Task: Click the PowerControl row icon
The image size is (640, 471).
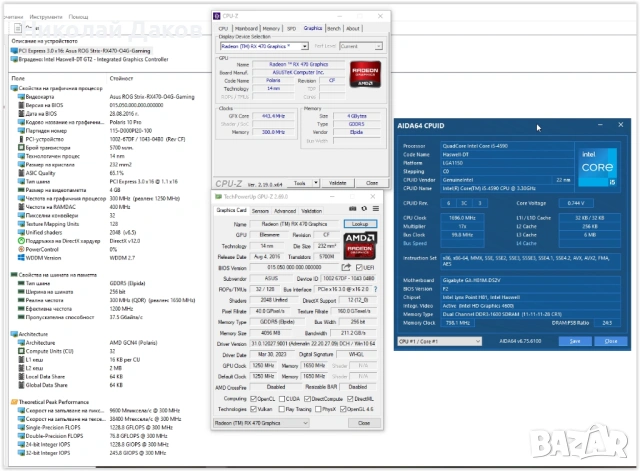Action: click(x=21, y=249)
